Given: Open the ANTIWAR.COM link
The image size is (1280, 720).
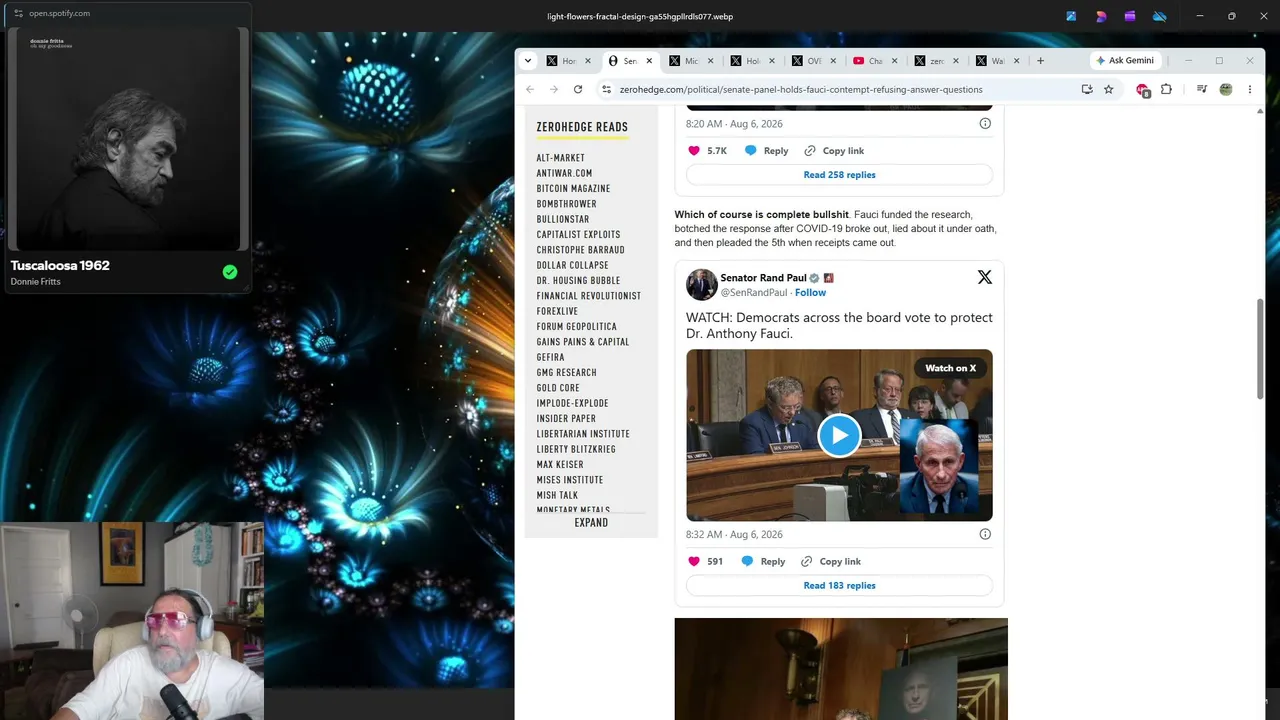Looking at the screenshot, I should pos(564,174).
